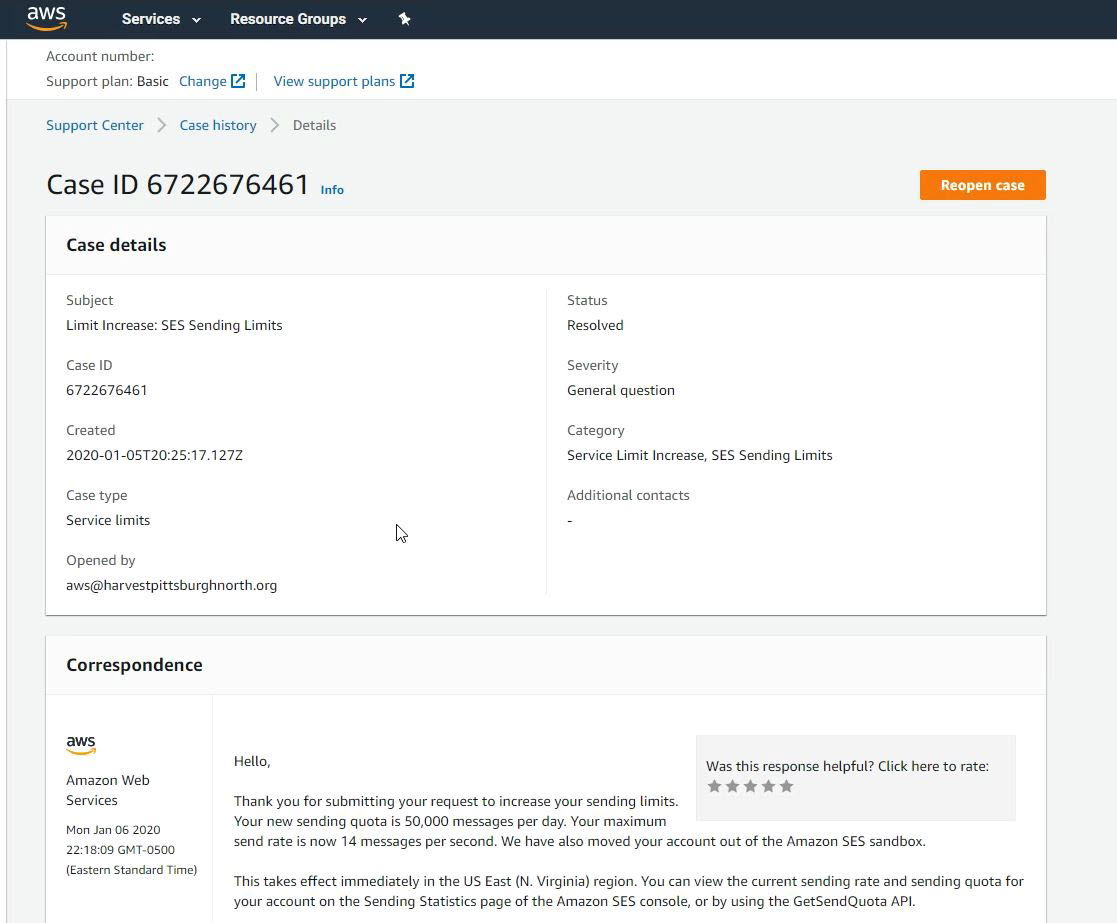The height and width of the screenshot is (923, 1117).
Task: Click the Reopen case button
Action: [982, 185]
